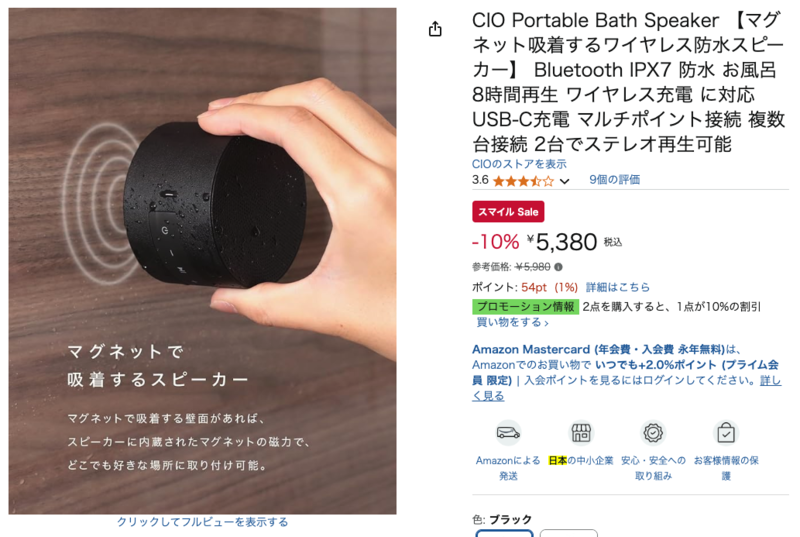Open the 9 customer reviews link

pyautogui.click(x=614, y=180)
